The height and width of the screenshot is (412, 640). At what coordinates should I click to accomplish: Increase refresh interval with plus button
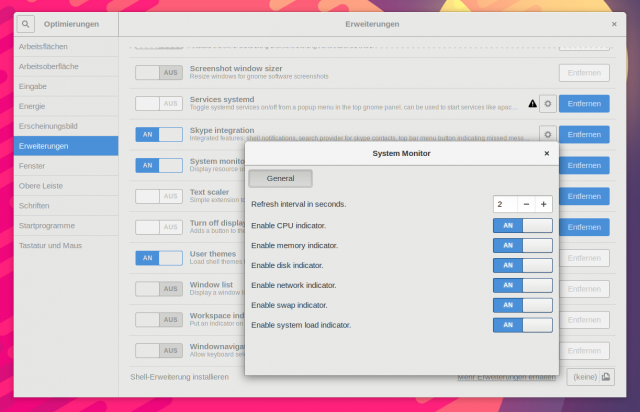coord(543,204)
